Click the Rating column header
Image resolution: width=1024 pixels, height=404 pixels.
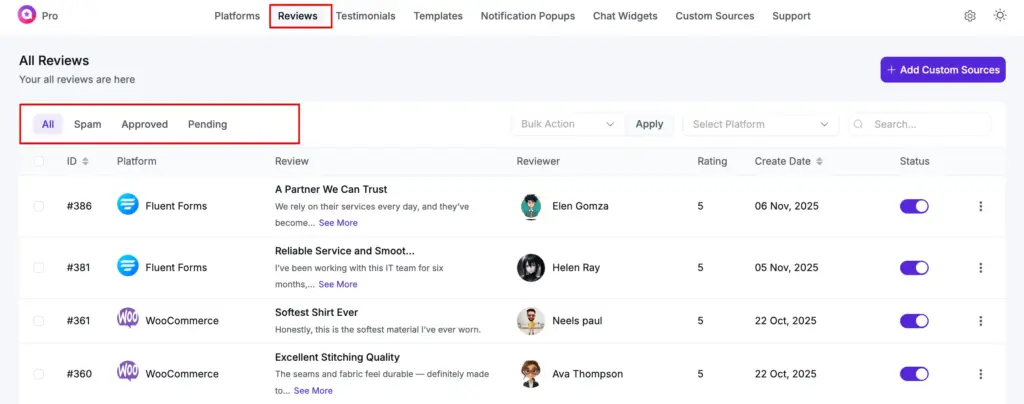(x=712, y=161)
